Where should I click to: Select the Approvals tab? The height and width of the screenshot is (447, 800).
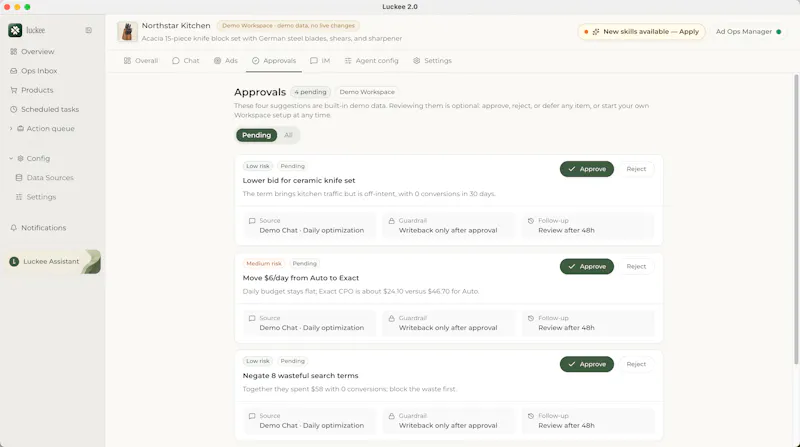point(274,61)
